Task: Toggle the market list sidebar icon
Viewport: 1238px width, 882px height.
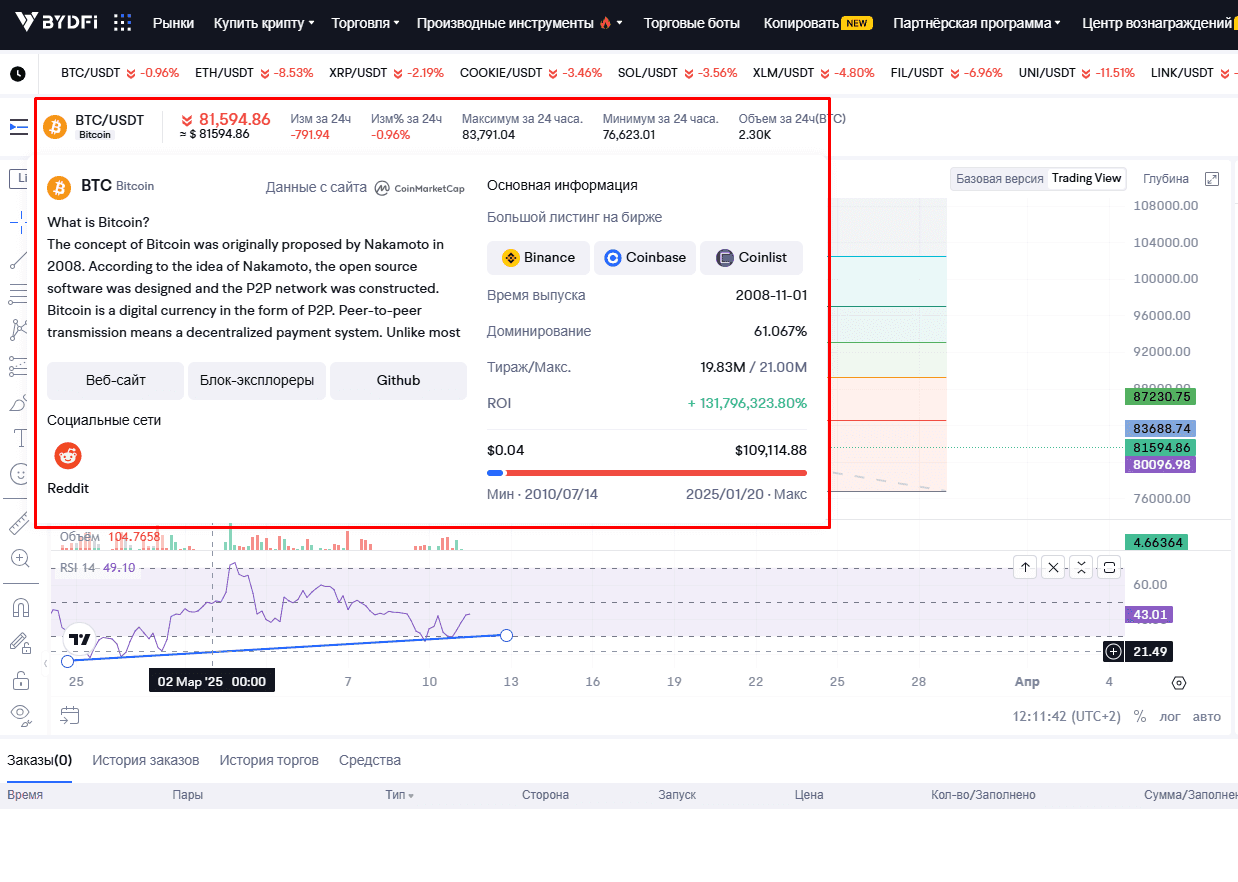Action: (18, 127)
